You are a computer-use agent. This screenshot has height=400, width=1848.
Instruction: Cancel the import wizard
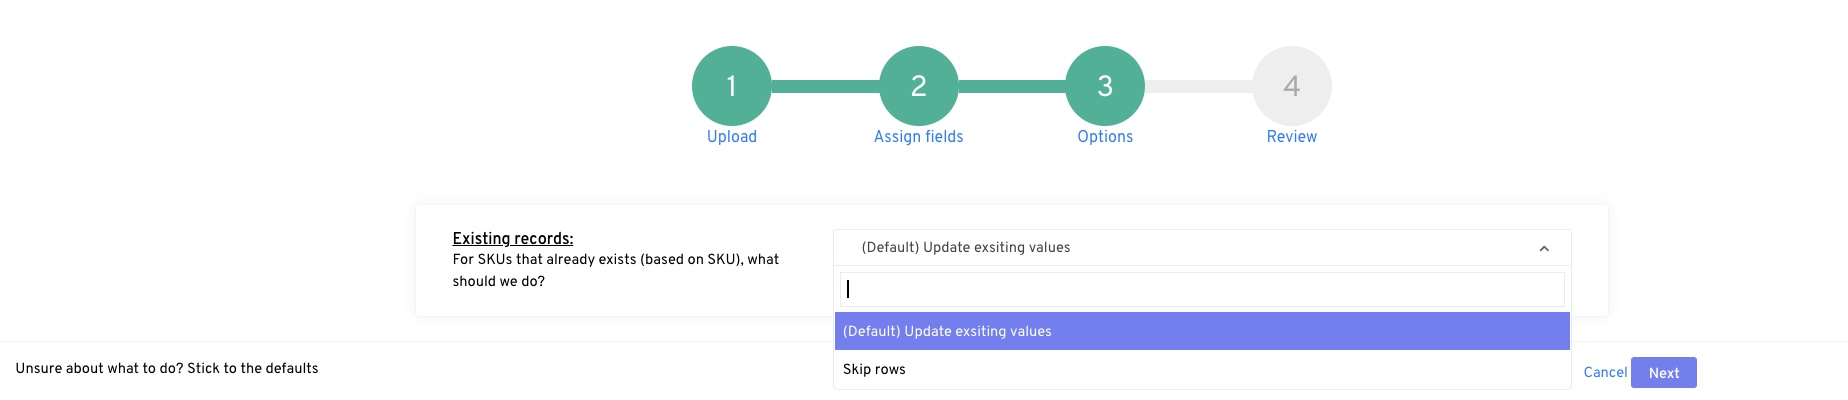[x=1605, y=372]
